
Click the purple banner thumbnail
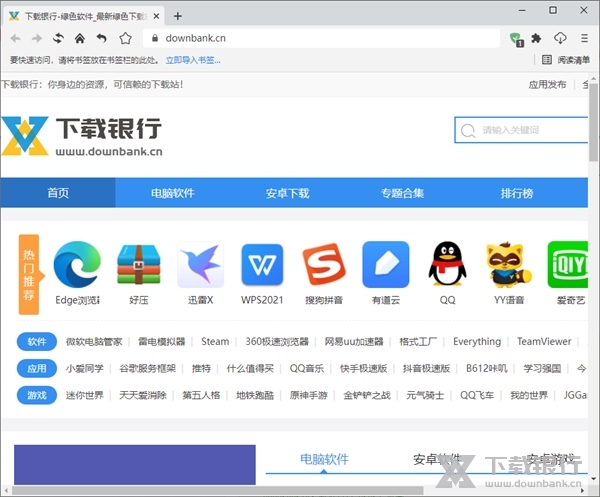[x=135, y=464]
